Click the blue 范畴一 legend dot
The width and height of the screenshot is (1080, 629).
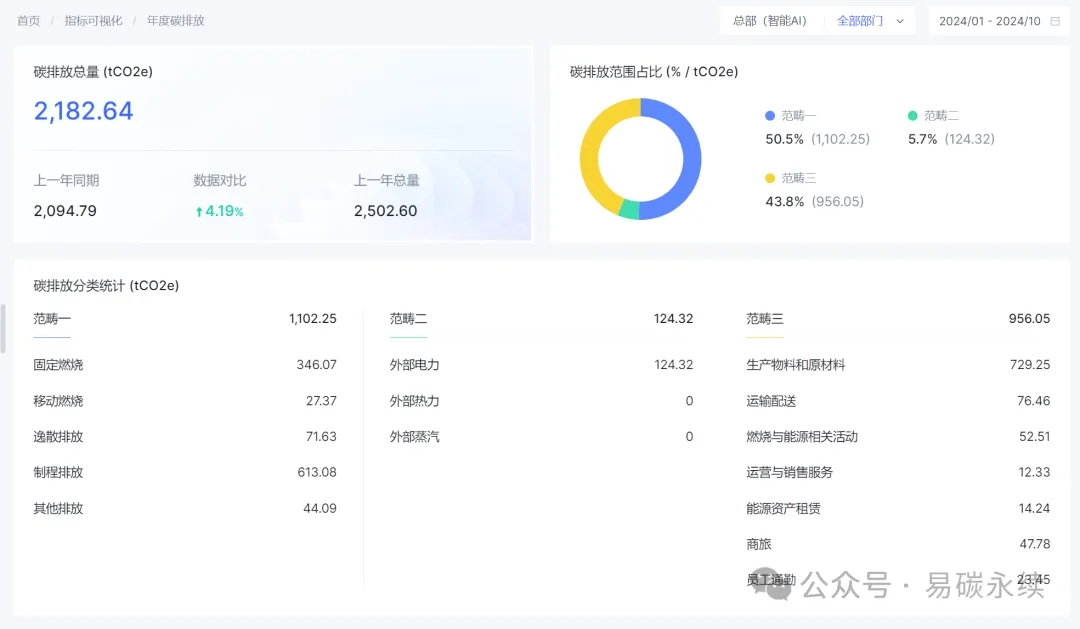tap(770, 116)
